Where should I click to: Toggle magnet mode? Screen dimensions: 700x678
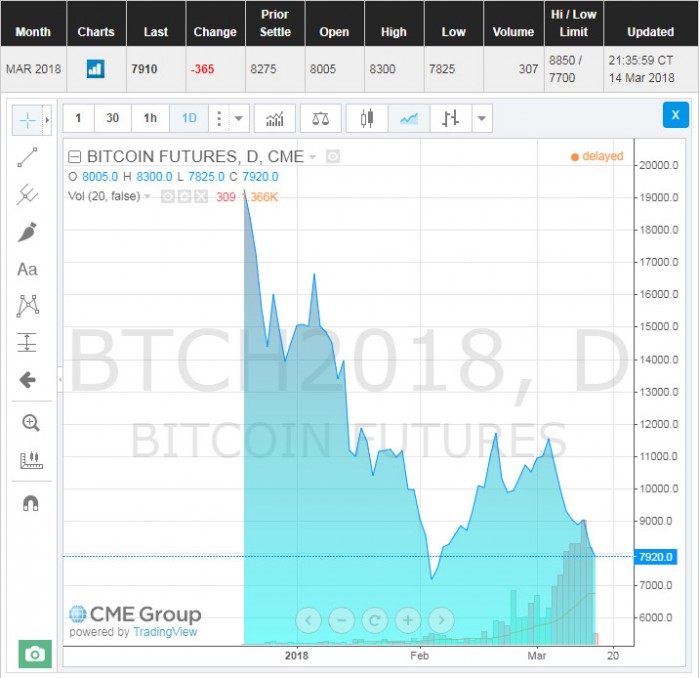(31, 503)
